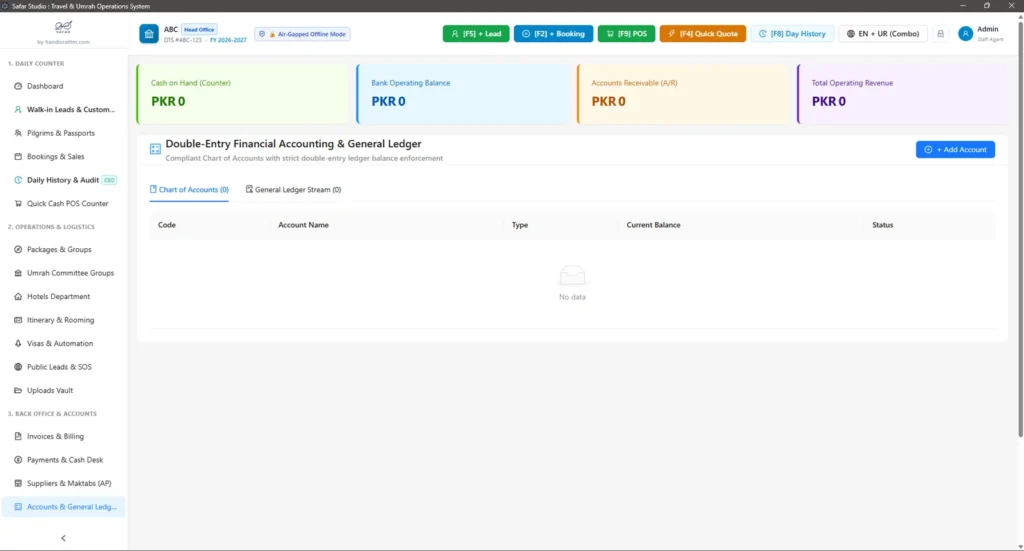This screenshot has height=551, width=1024.
Task: Click the Admin user avatar
Action: [965, 34]
